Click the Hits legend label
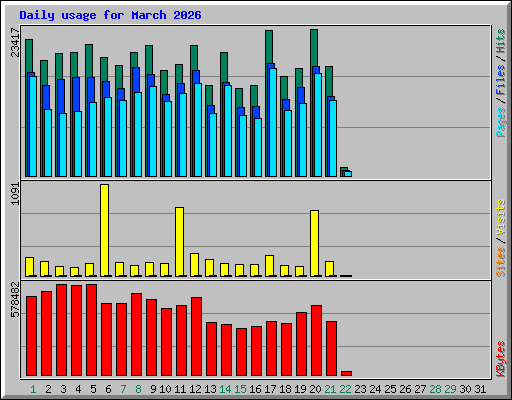This screenshot has height=400, width=512. tap(501, 41)
